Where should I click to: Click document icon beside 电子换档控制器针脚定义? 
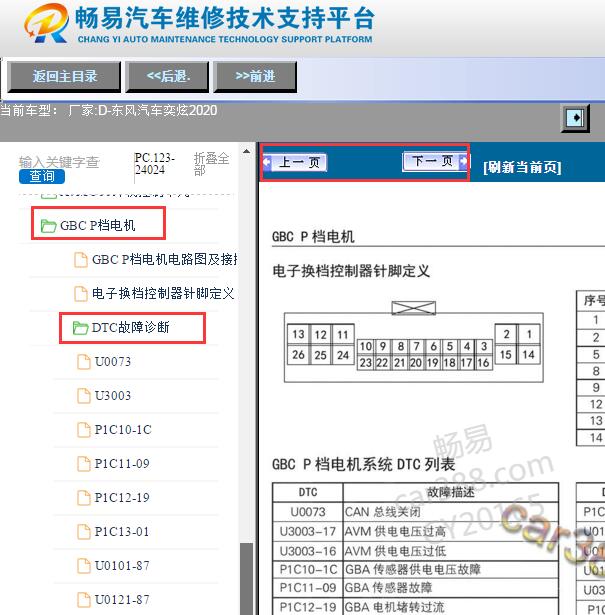pyautogui.click(x=81, y=294)
